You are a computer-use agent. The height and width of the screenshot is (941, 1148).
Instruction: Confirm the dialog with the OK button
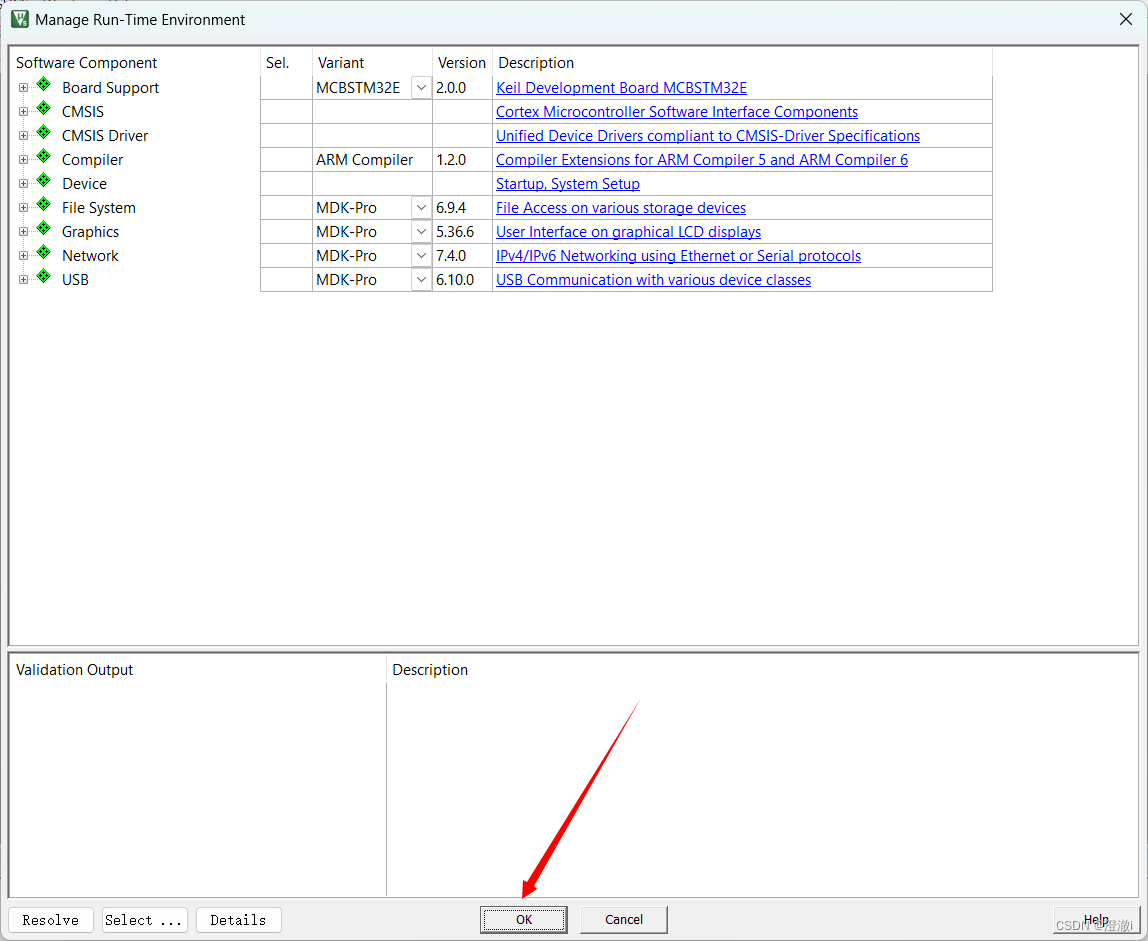pyautogui.click(x=523, y=920)
